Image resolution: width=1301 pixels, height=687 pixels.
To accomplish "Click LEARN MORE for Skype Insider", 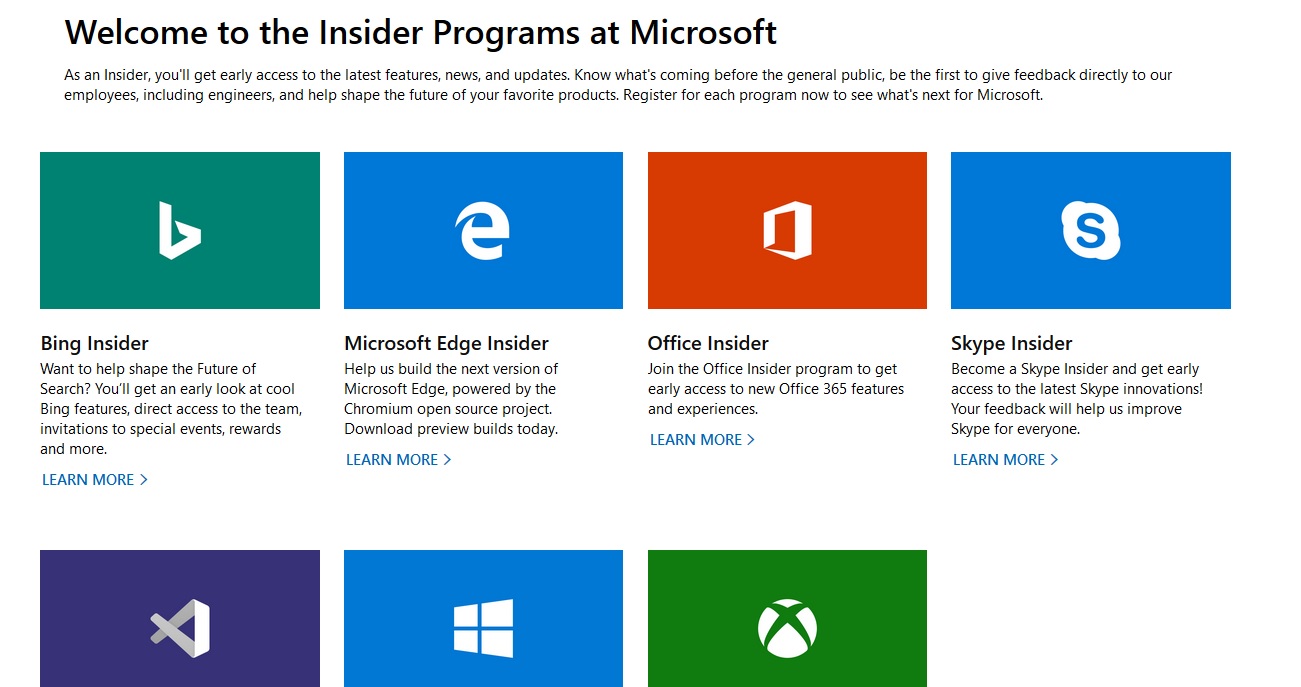I will pyautogui.click(x=999, y=459).
